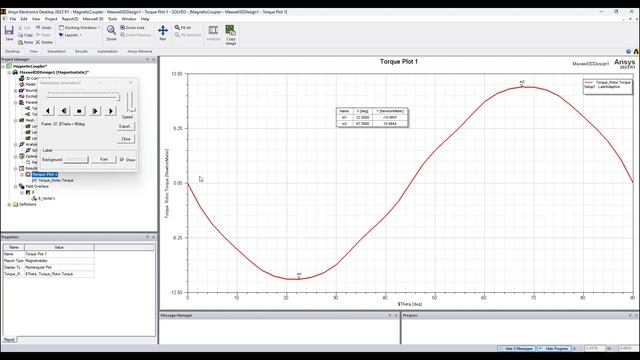Click the Font button in Animation dialog

click(x=104, y=159)
